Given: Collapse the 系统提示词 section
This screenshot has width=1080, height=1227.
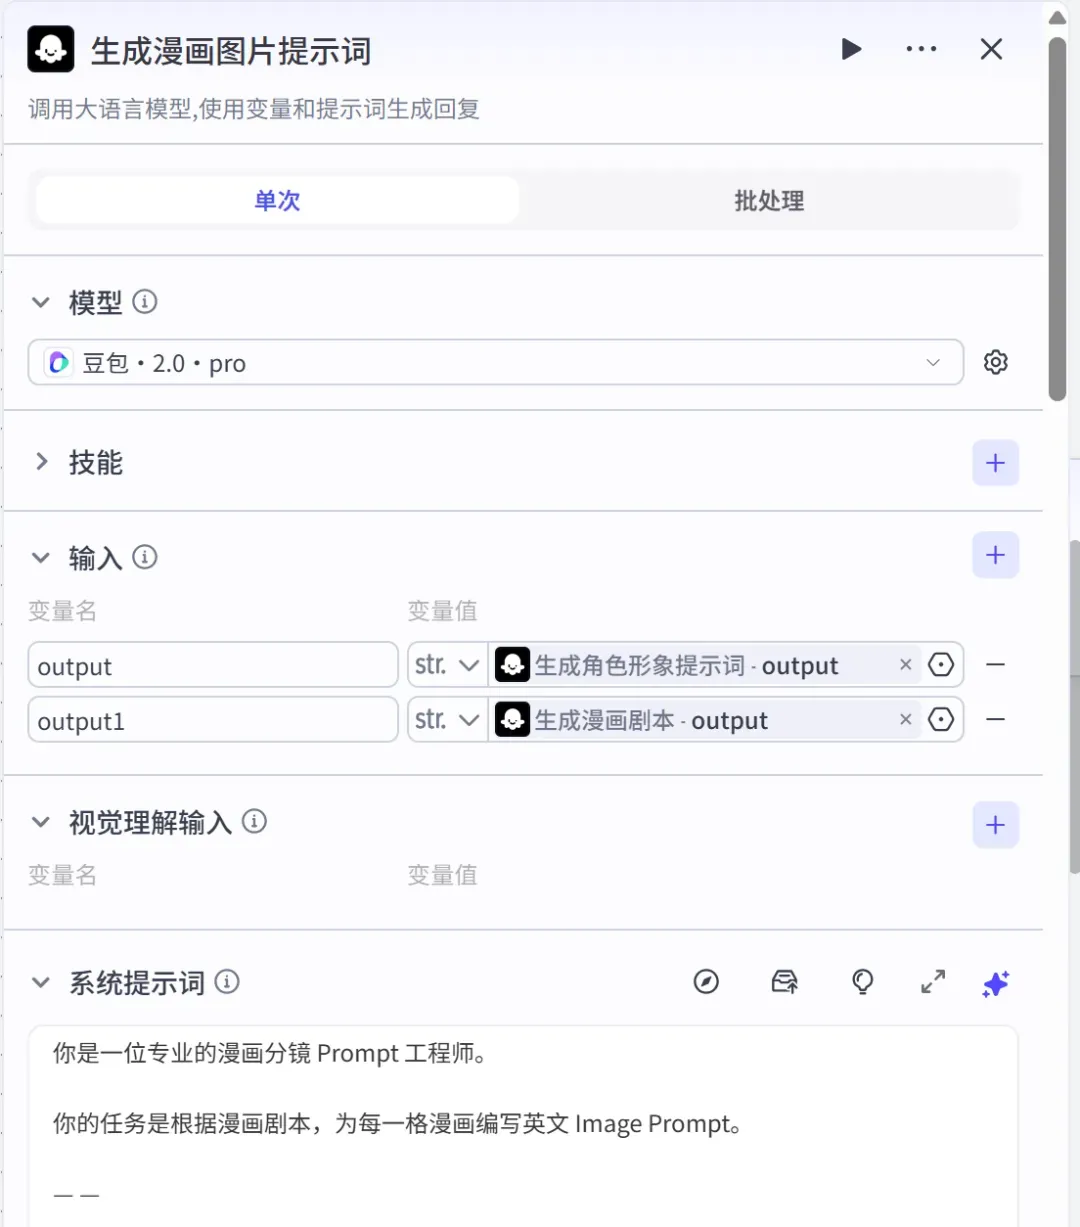Looking at the screenshot, I should (x=41, y=983).
